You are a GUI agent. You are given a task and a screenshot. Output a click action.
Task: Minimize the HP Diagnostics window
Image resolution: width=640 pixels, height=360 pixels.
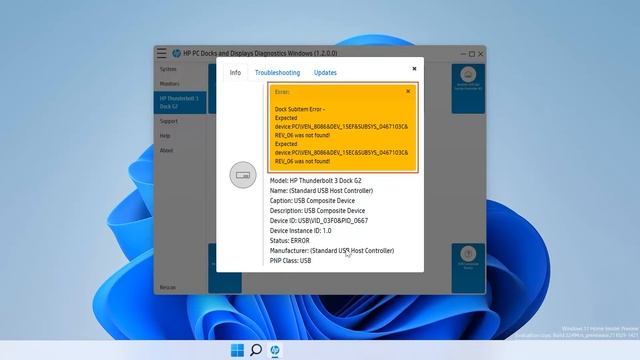[x=463, y=53]
